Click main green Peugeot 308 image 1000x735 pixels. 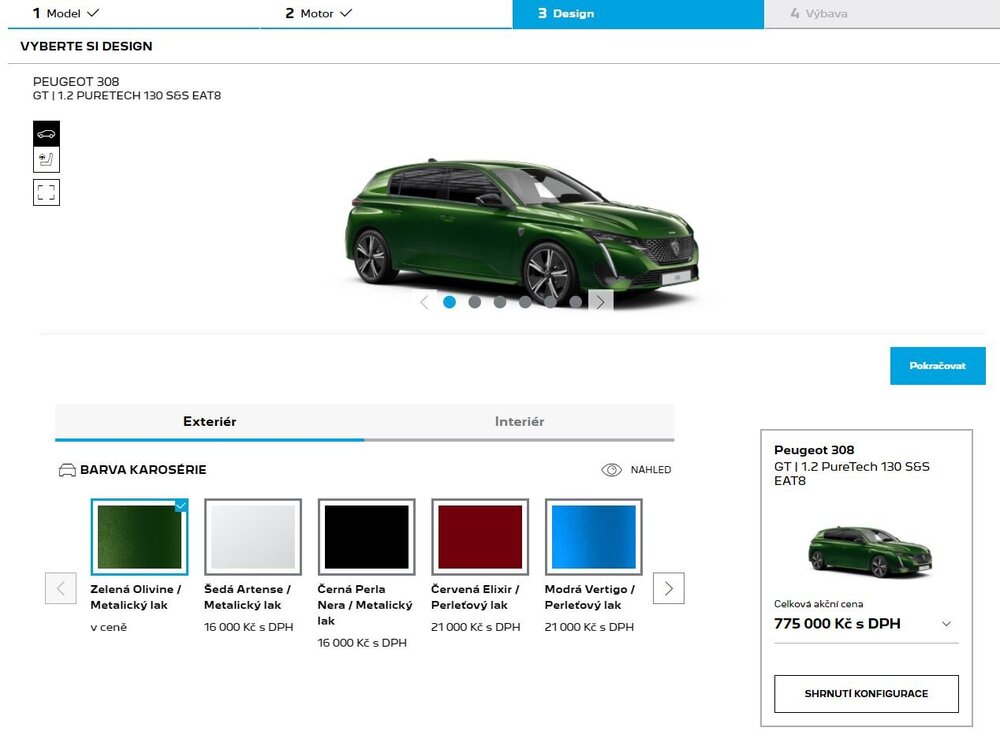(522, 231)
